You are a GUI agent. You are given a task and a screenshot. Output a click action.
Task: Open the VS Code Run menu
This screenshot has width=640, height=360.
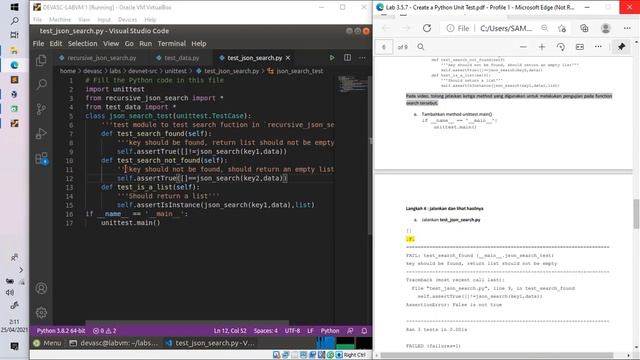[x=145, y=44]
